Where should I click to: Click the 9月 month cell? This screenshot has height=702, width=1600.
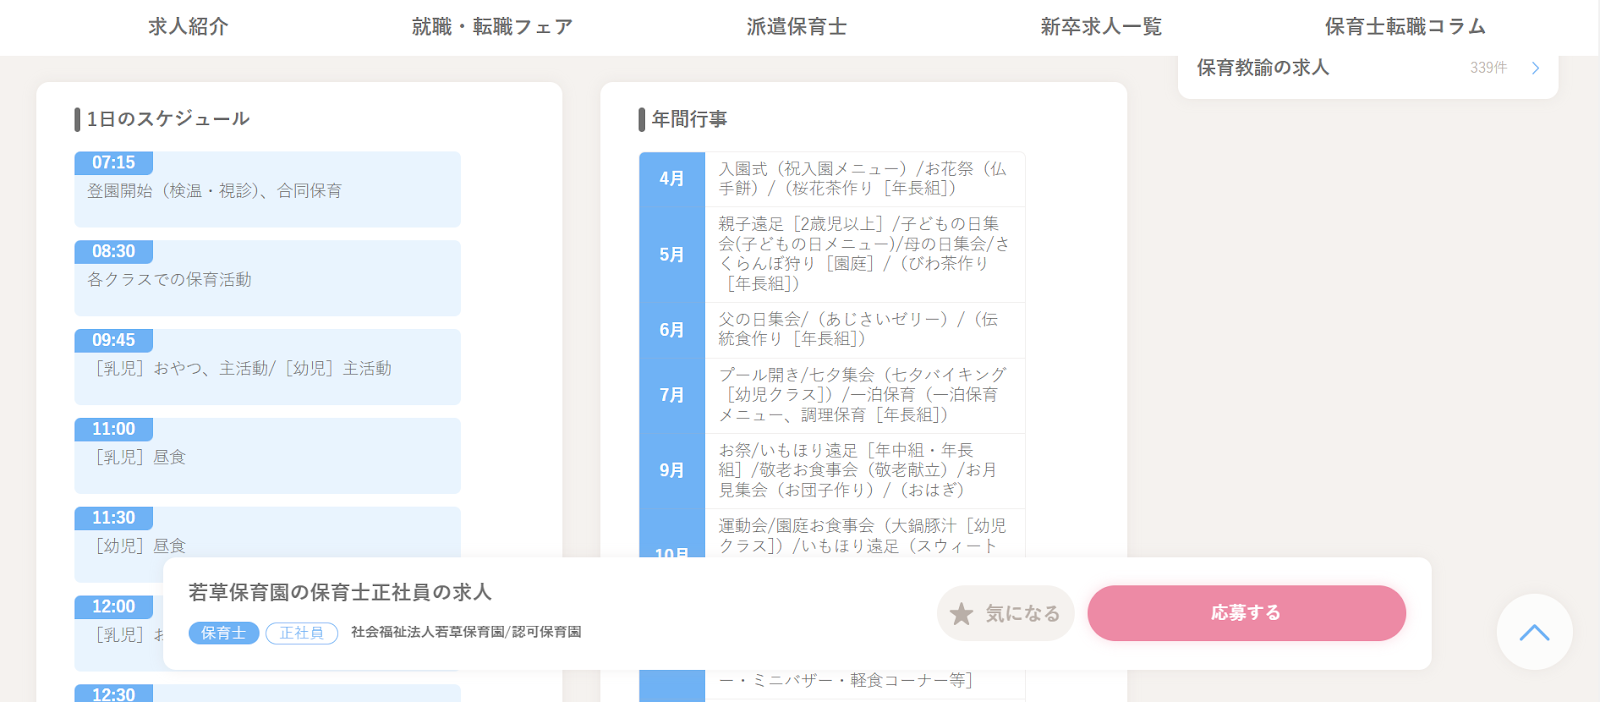[x=672, y=470]
